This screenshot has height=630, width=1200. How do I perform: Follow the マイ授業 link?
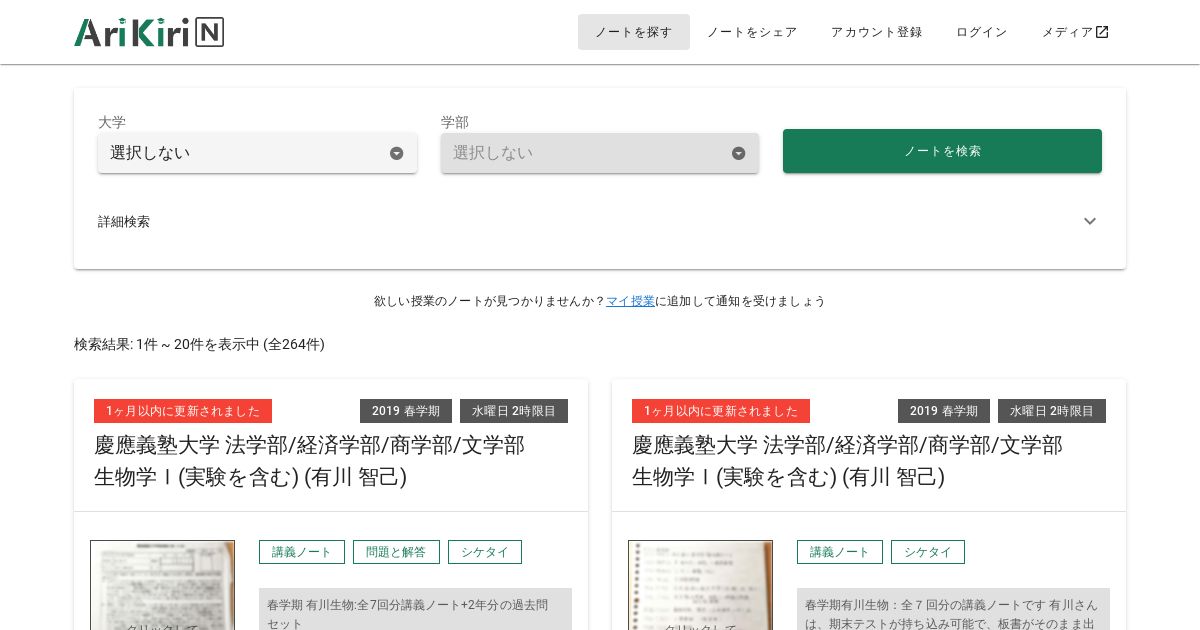(630, 301)
